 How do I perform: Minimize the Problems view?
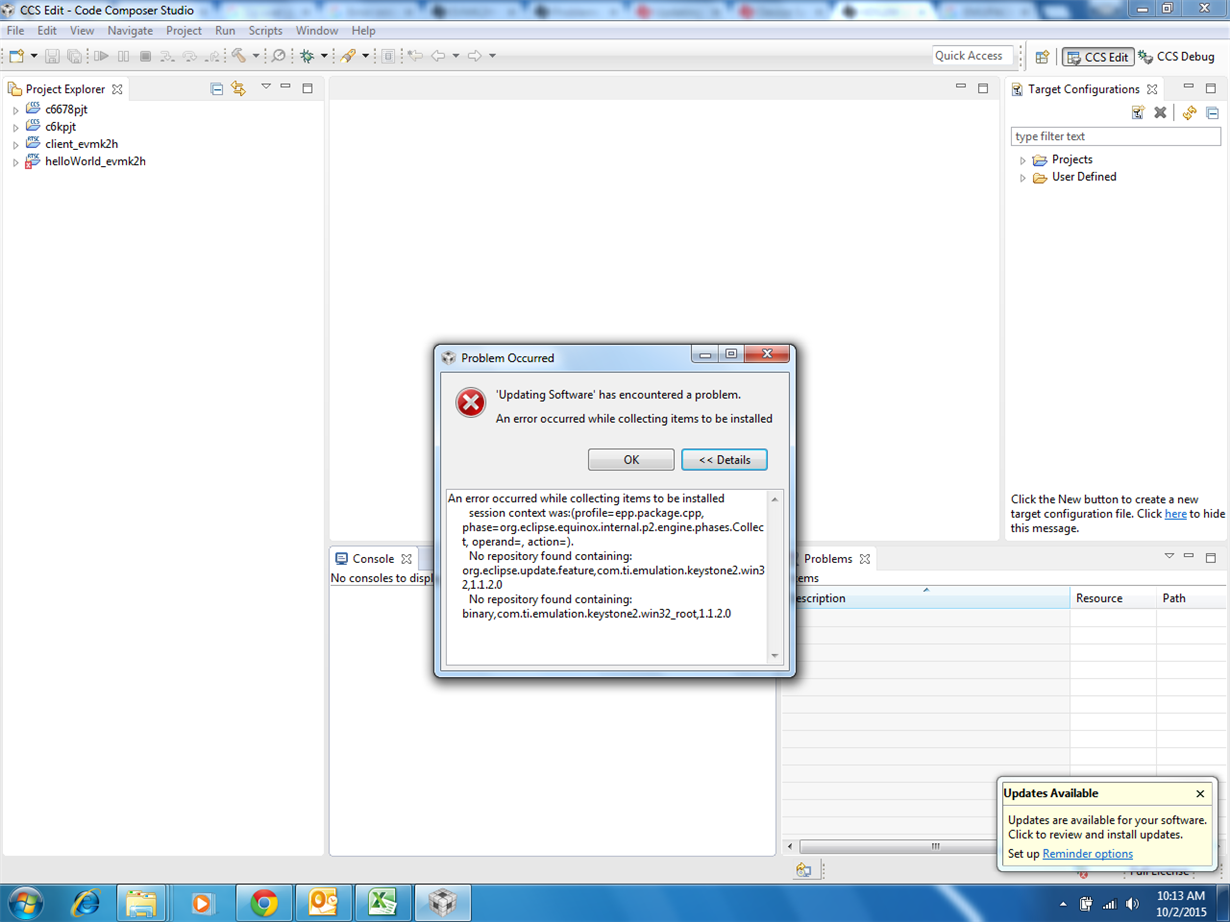coord(1189,557)
